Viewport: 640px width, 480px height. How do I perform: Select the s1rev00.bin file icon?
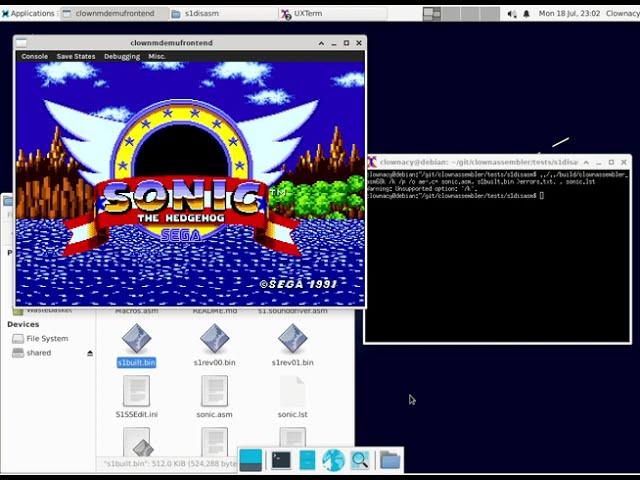click(x=214, y=338)
